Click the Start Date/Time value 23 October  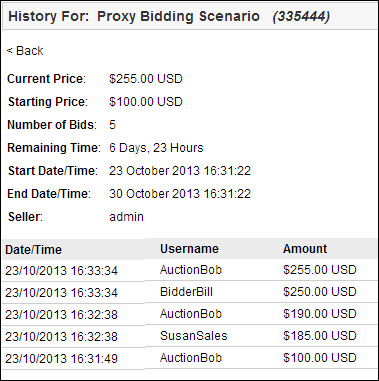(180, 171)
